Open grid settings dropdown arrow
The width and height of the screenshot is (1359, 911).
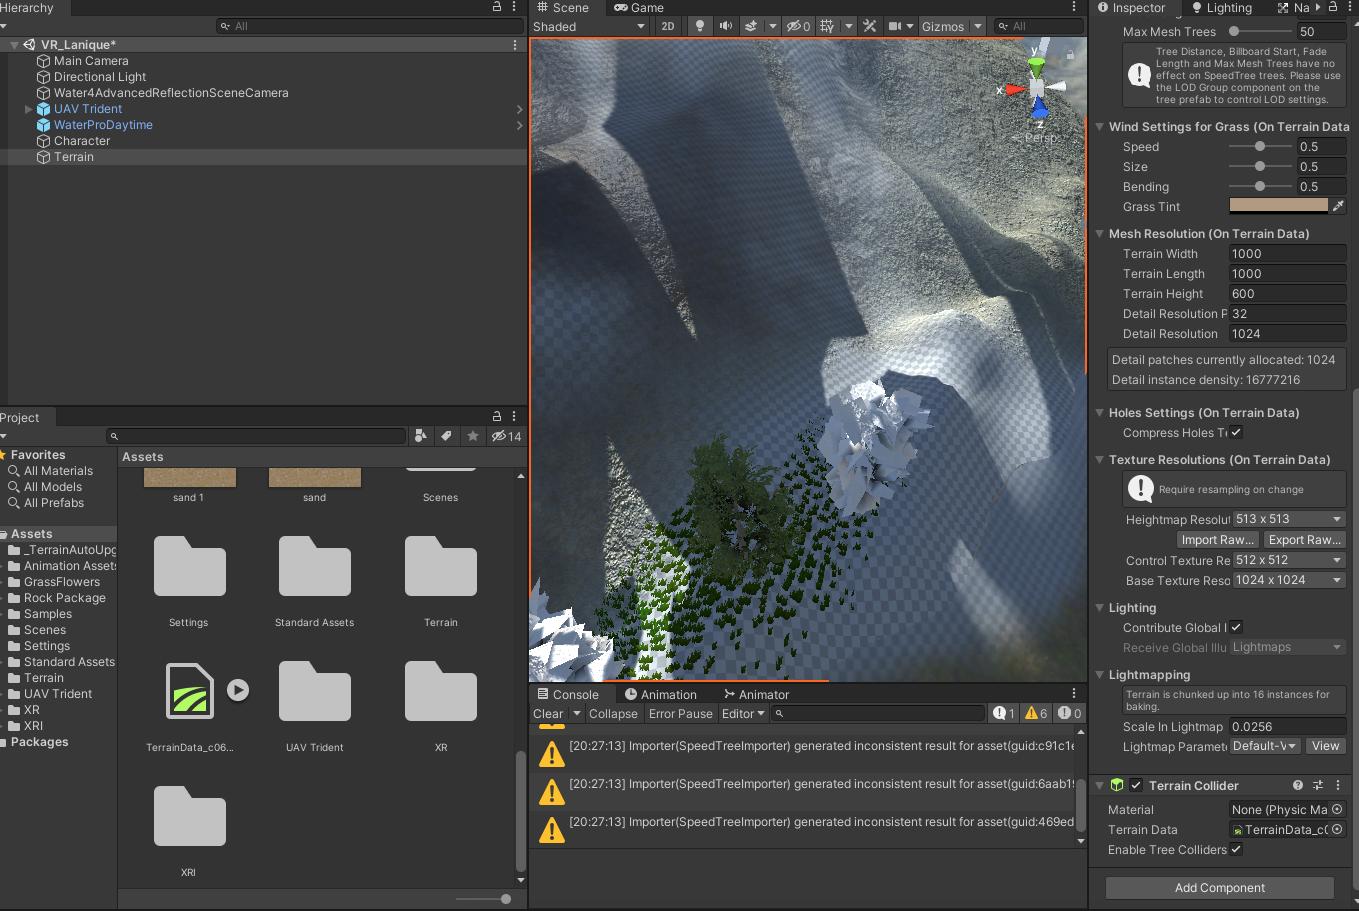(x=849, y=26)
